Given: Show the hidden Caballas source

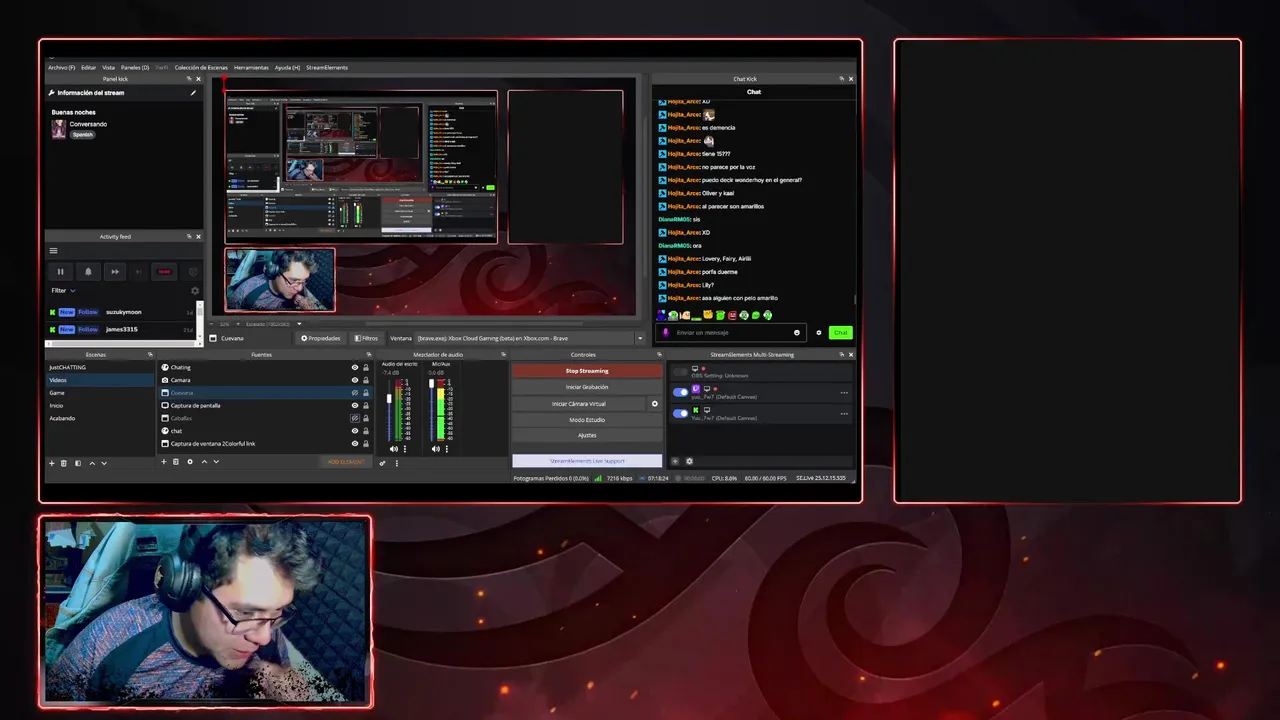Looking at the screenshot, I should tap(355, 418).
